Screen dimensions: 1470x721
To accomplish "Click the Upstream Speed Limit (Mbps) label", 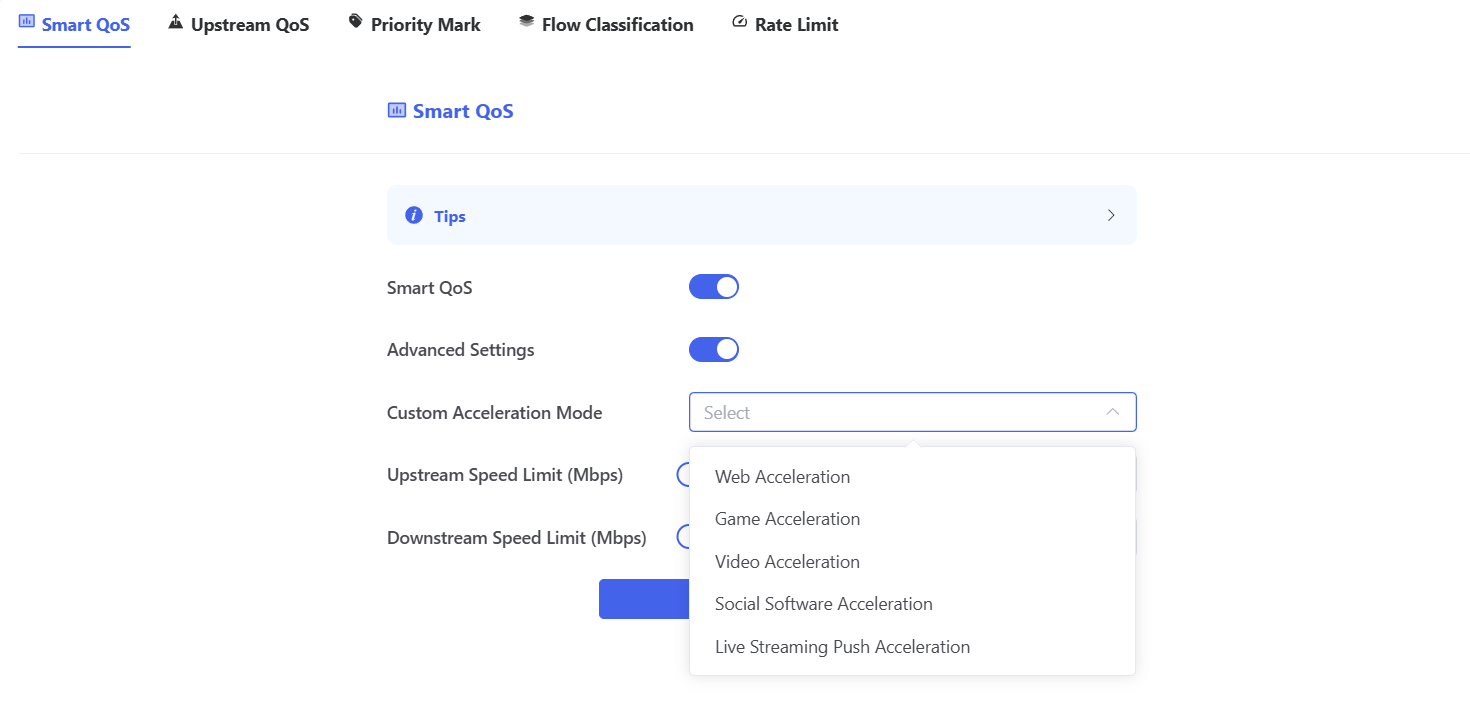I will click(505, 475).
